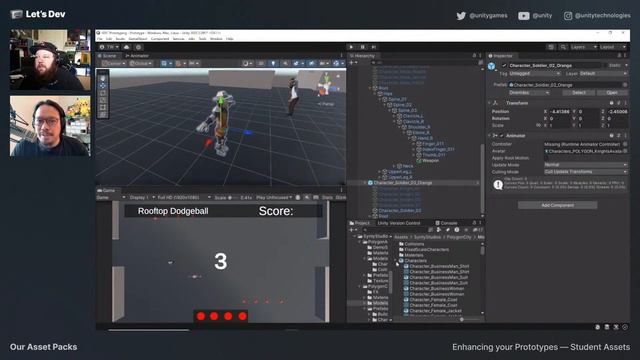Toggle 2D view mode in scene
The height and width of the screenshot is (360, 640).
pos(261,63)
